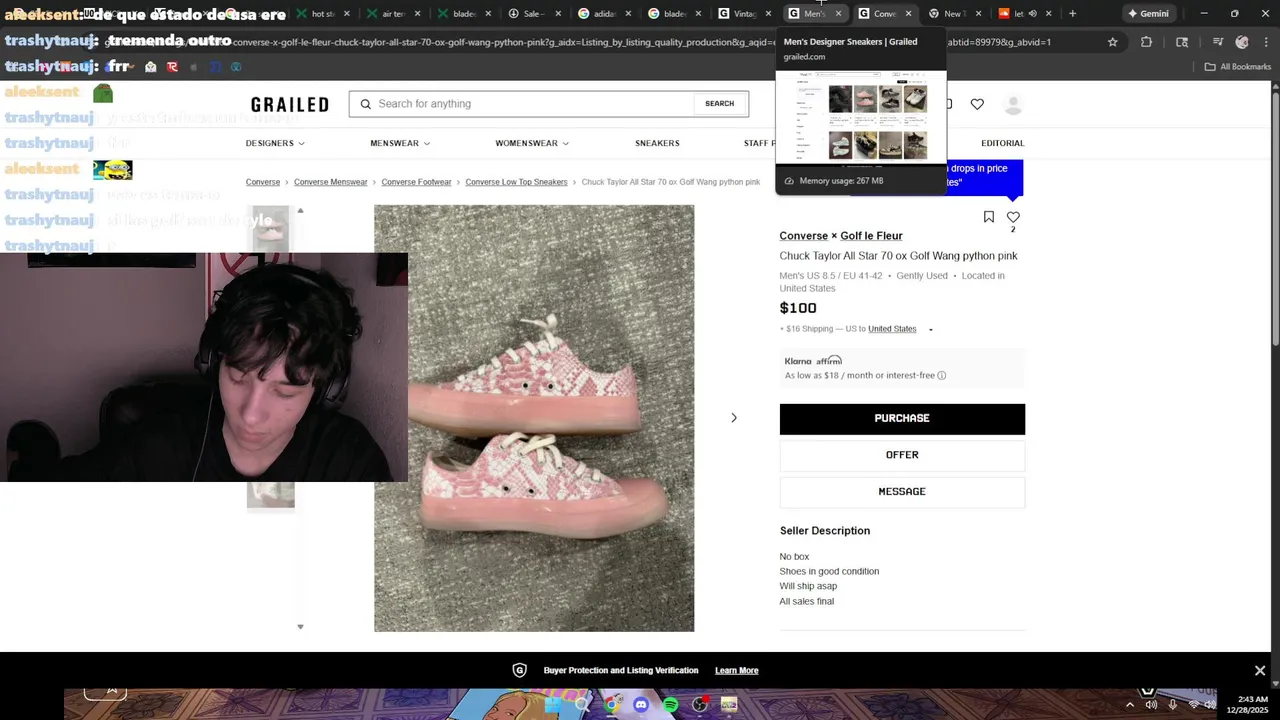Open the Windows Start menu
The image size is (1280, 720).
(x=552, y=705)
